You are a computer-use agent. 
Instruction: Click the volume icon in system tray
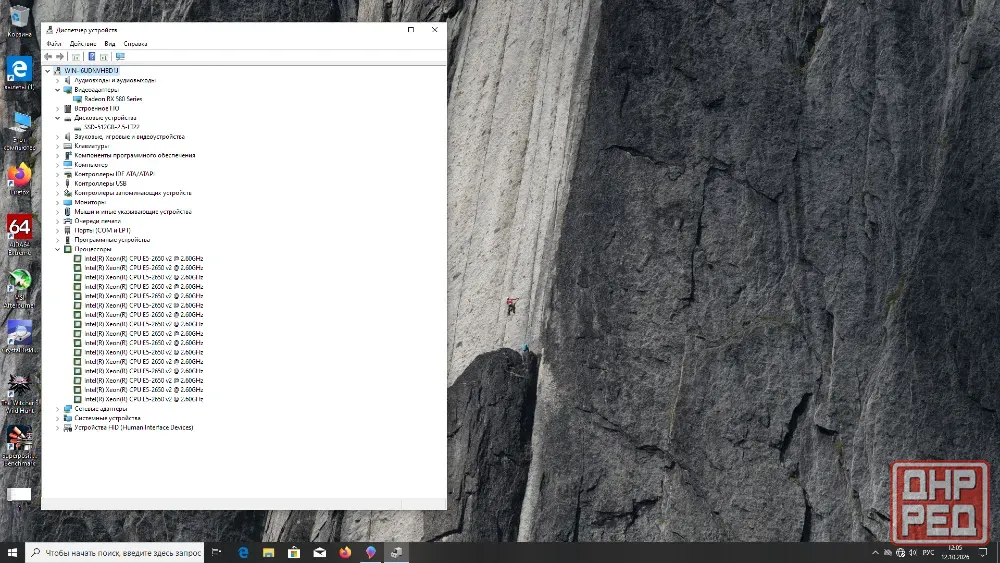(x=913, y=553)
